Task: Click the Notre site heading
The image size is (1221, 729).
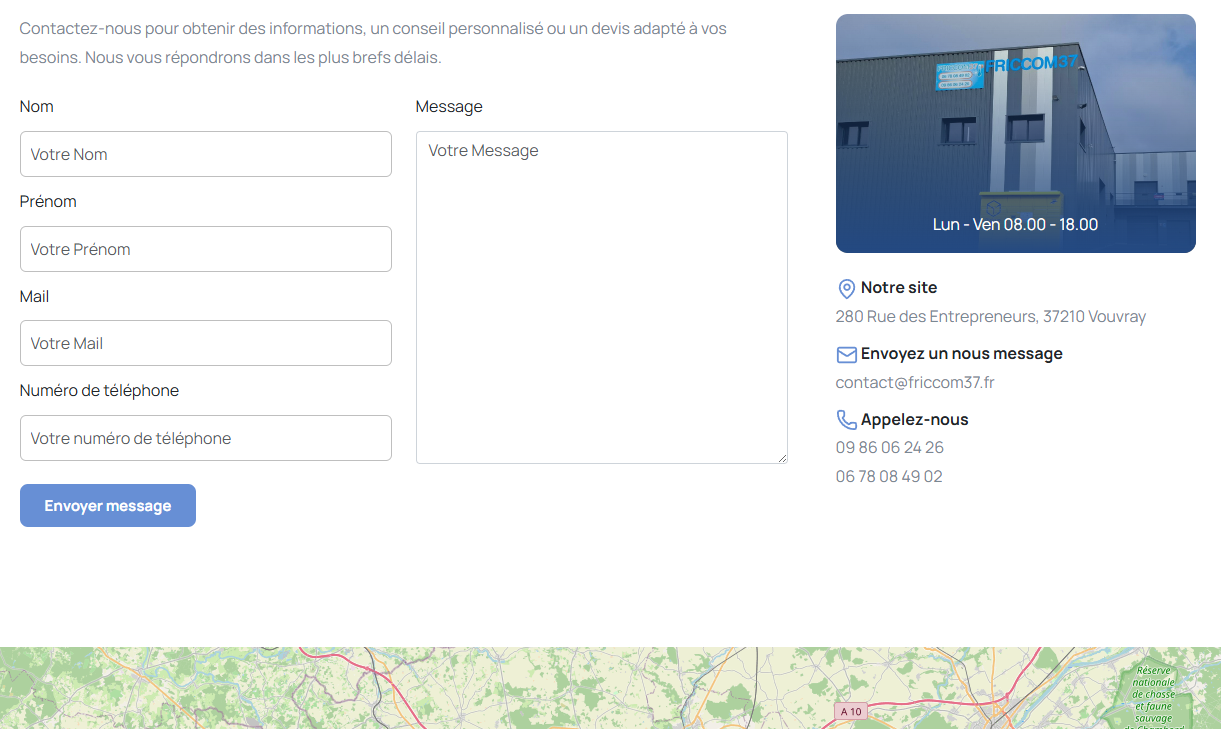Action: [x=899, y=287]
